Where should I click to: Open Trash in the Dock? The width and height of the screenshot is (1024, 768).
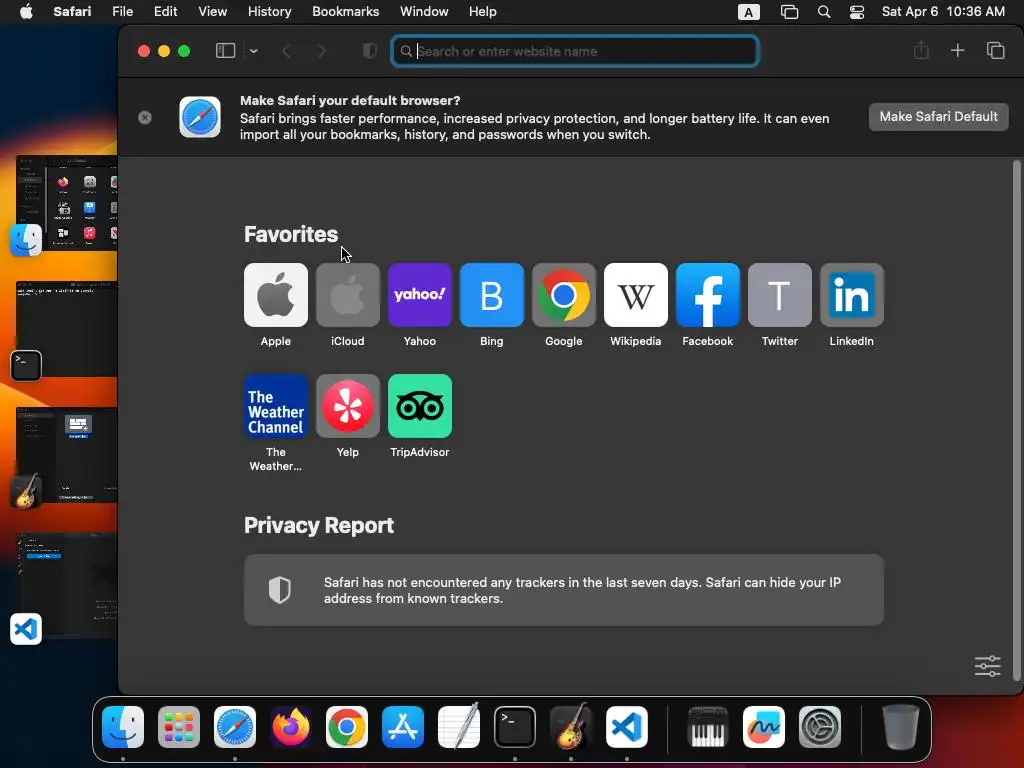901,727
